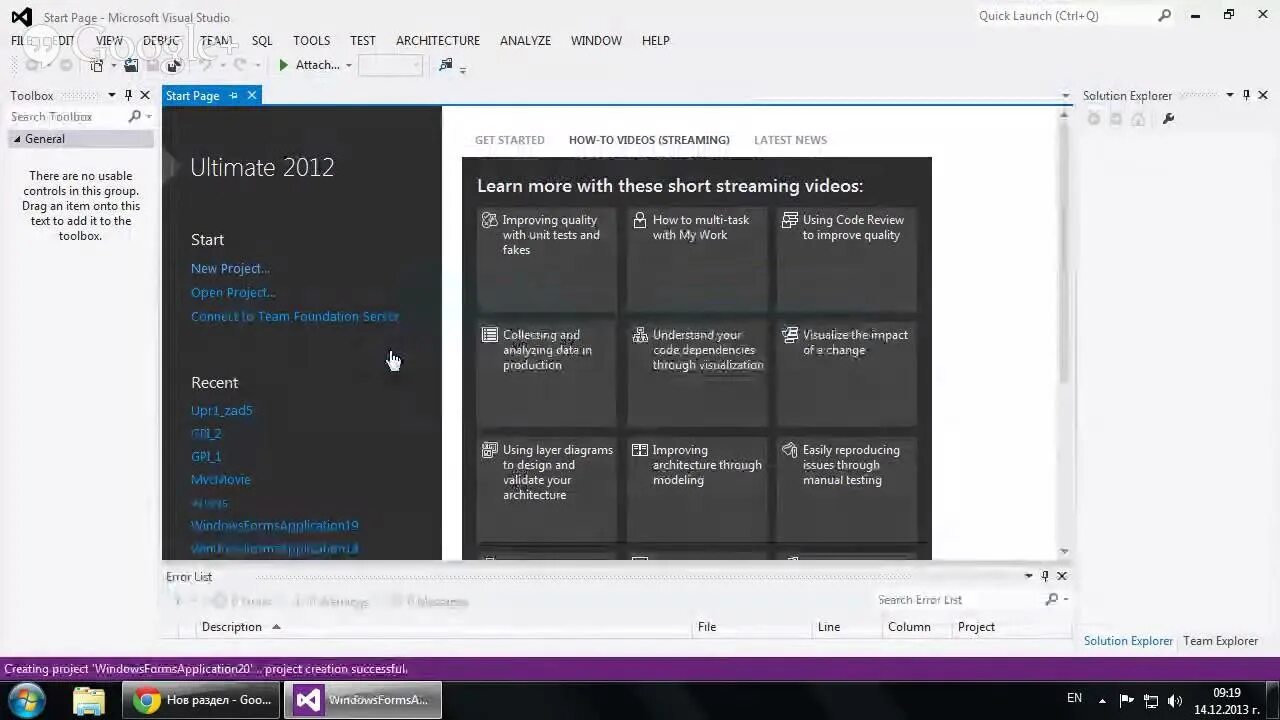This screenshot has height=720, width=1280.
Task: Open the Error List window position dropdown
Action: [x=1028, y=576]
